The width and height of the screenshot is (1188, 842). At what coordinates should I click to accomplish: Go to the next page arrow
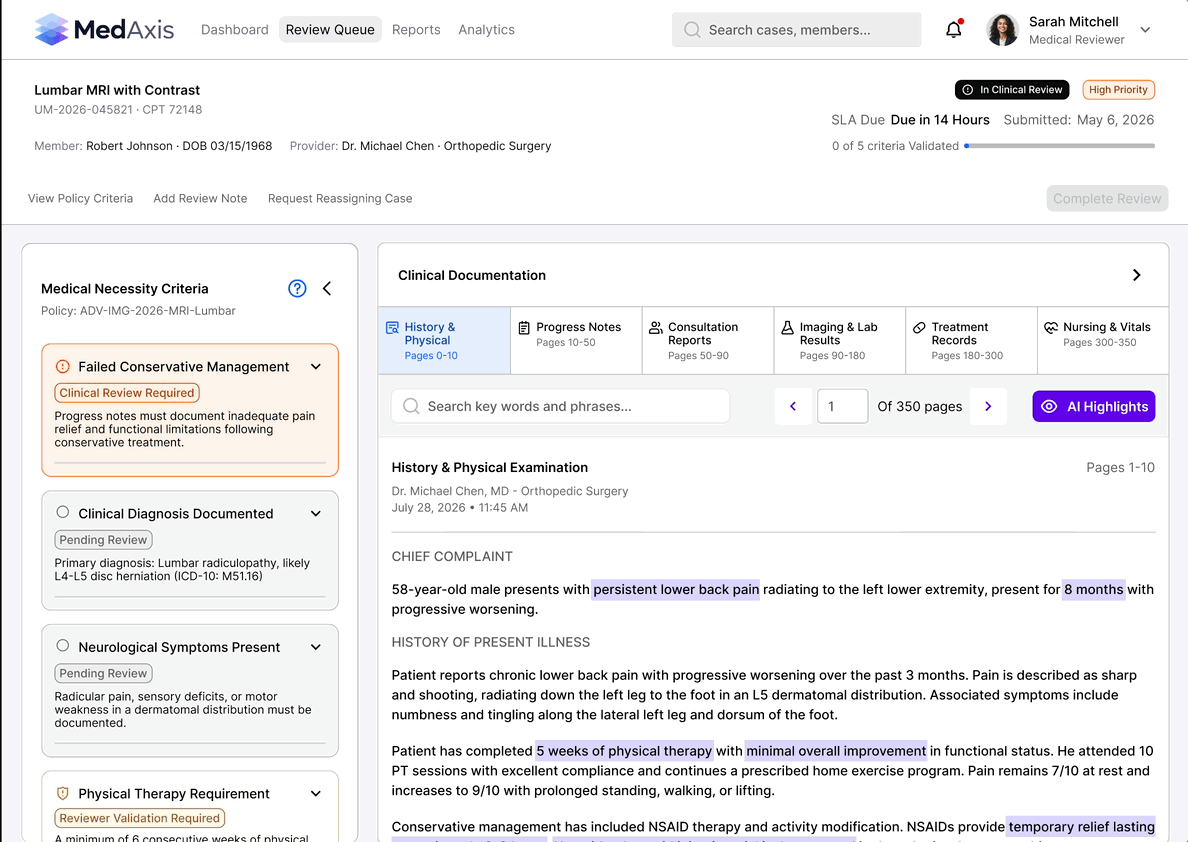point(988,406)
